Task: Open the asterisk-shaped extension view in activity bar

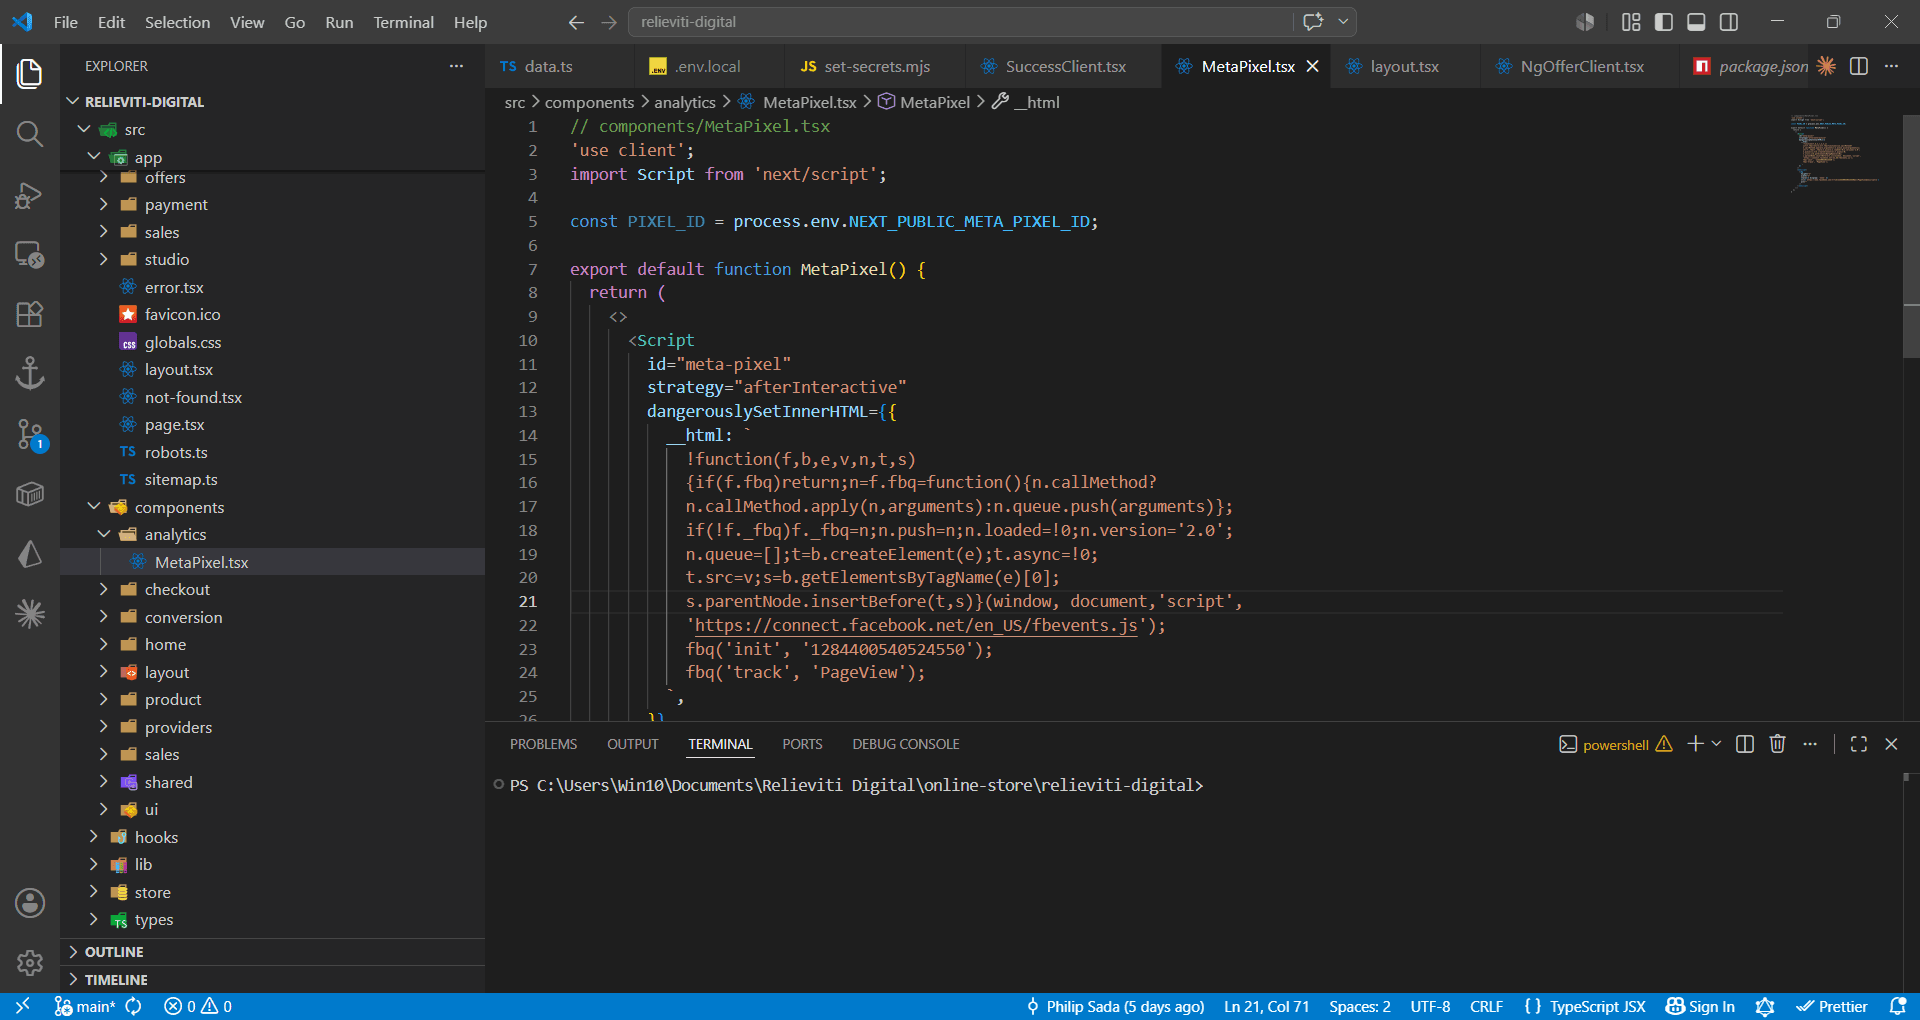Action: click(30, 613)
